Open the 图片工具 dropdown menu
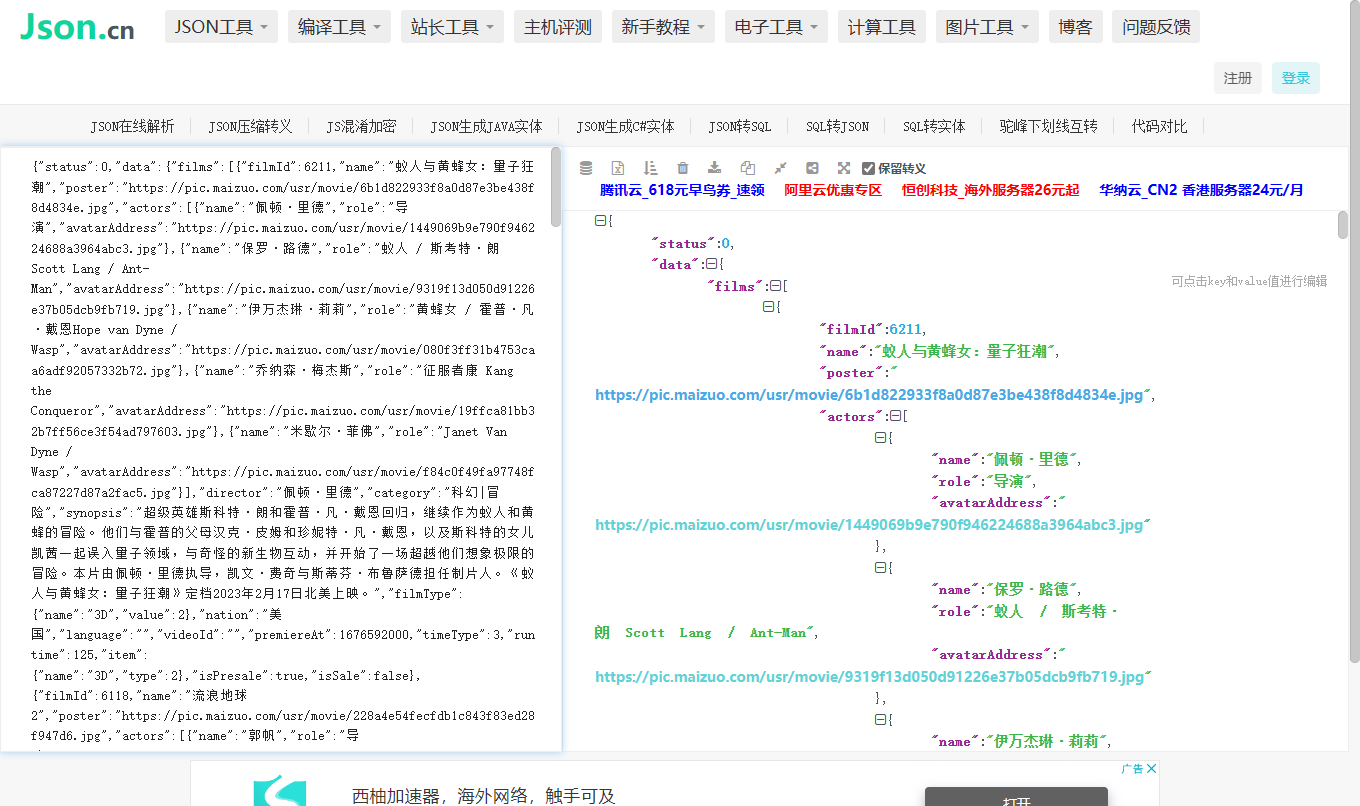 click(x=988, y=27)
